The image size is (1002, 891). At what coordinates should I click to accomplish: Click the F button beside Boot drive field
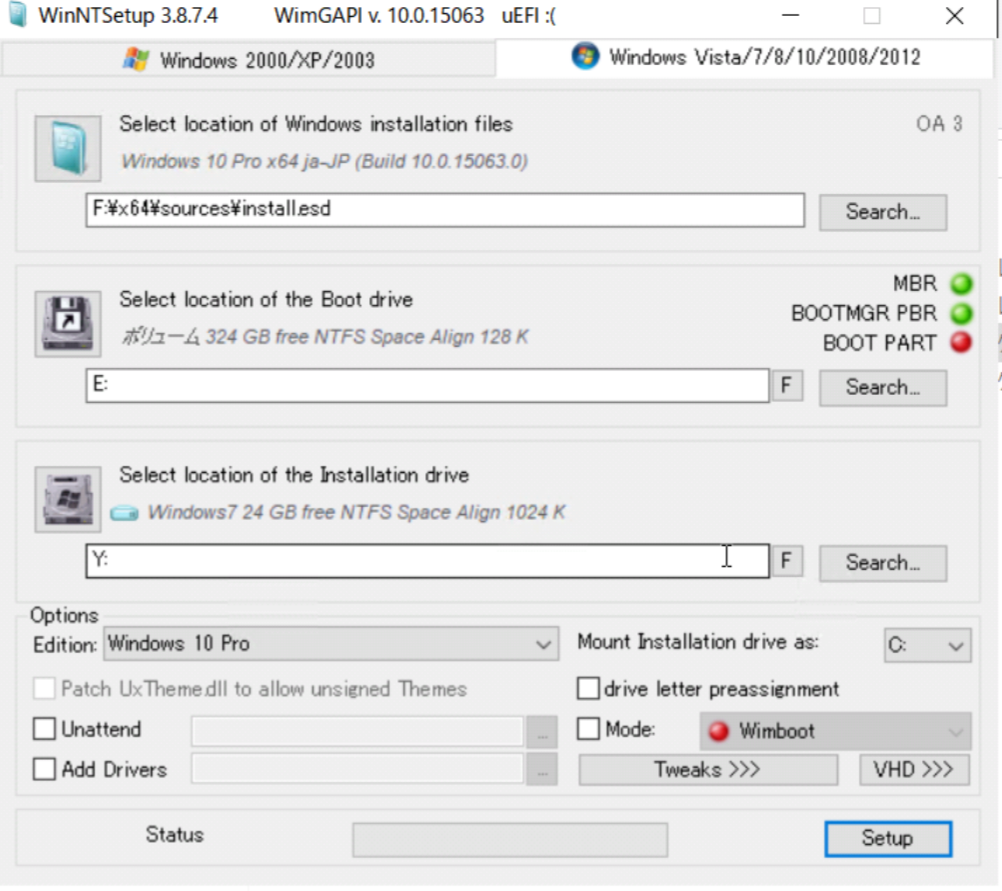point(787,385)
